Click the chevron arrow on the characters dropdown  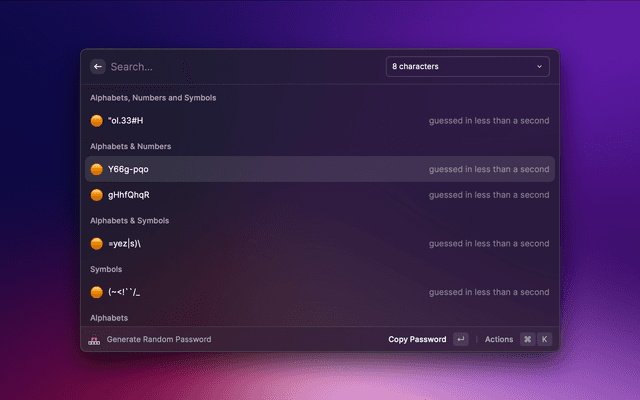pos(540,67)
